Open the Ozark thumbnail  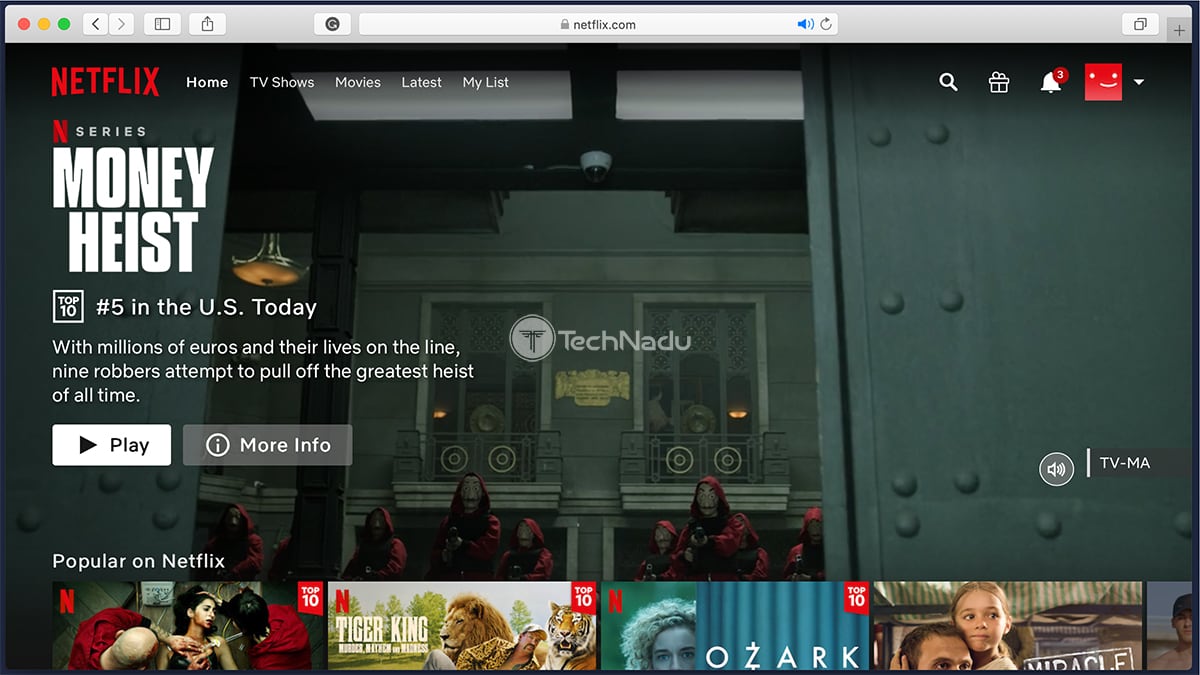(x=735, y=625)
